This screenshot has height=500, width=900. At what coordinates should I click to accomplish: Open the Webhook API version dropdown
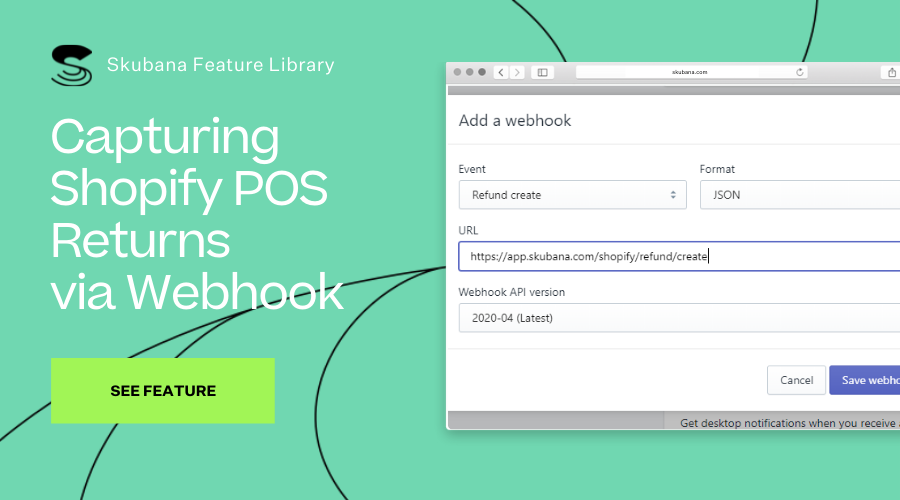pos(679,318)
